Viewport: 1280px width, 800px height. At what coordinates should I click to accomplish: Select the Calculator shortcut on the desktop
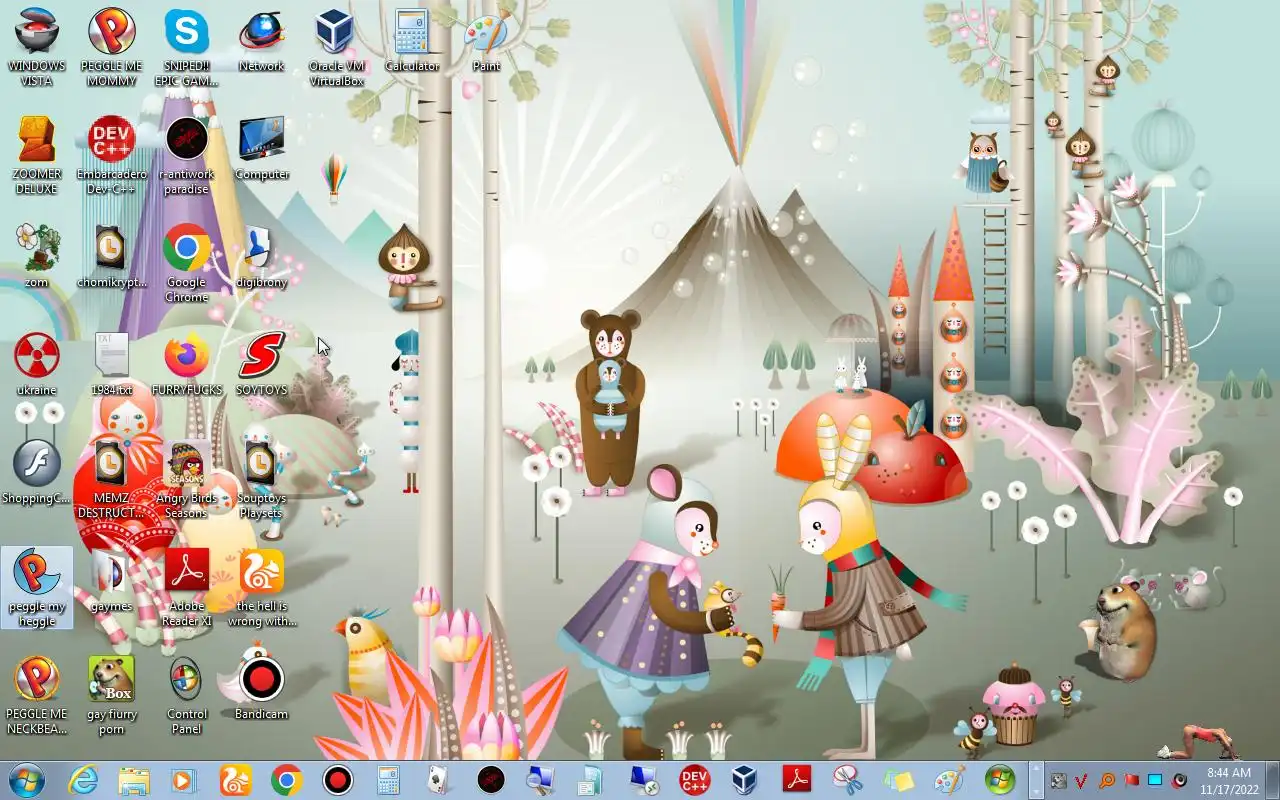tap(411, 40)
